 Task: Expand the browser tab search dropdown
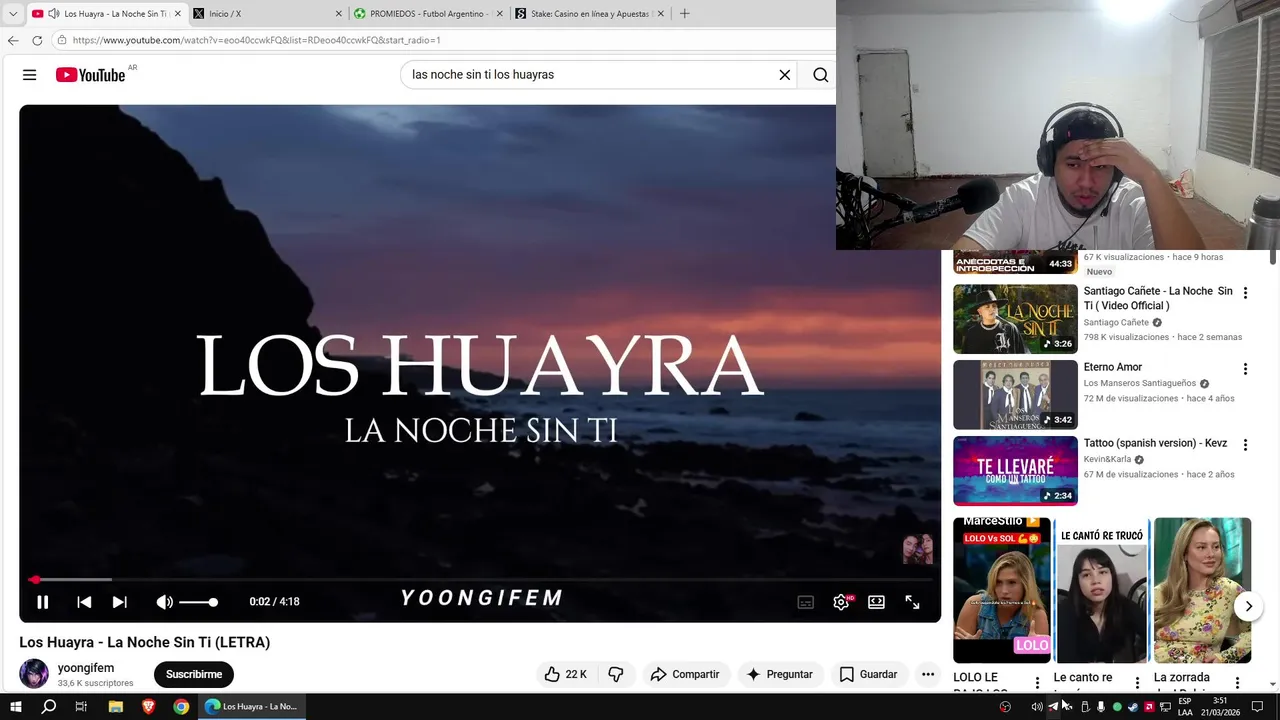coord(13,14)
